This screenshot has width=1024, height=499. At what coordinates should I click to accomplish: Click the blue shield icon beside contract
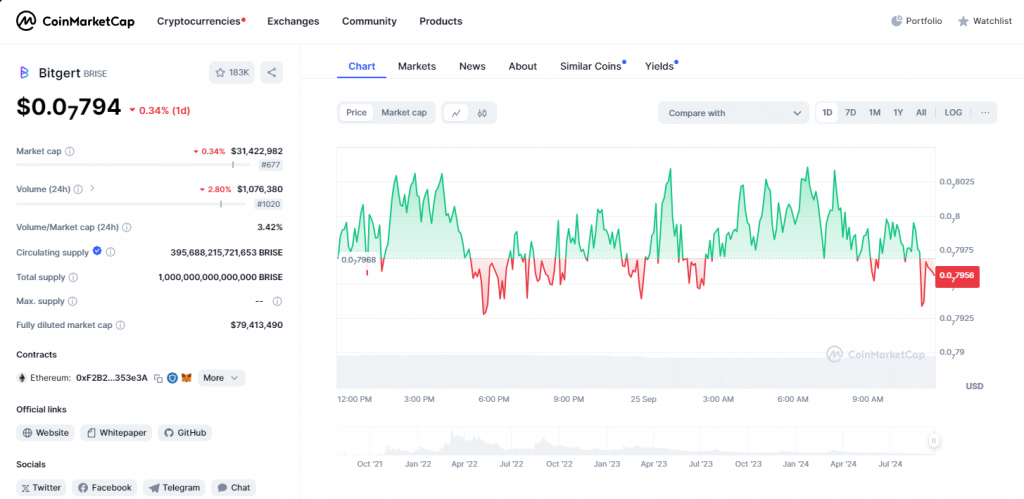[172, 378]
